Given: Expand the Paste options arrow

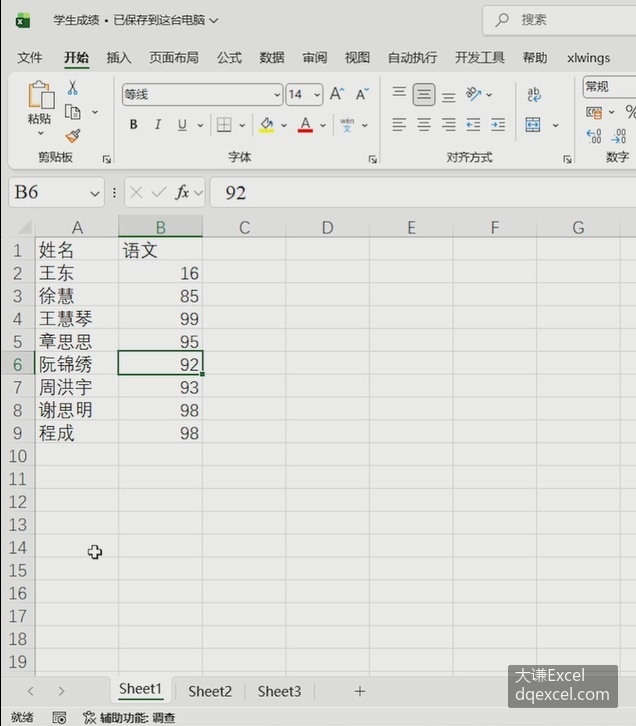Looking at the screenshot, I should [x=41, y=133].
